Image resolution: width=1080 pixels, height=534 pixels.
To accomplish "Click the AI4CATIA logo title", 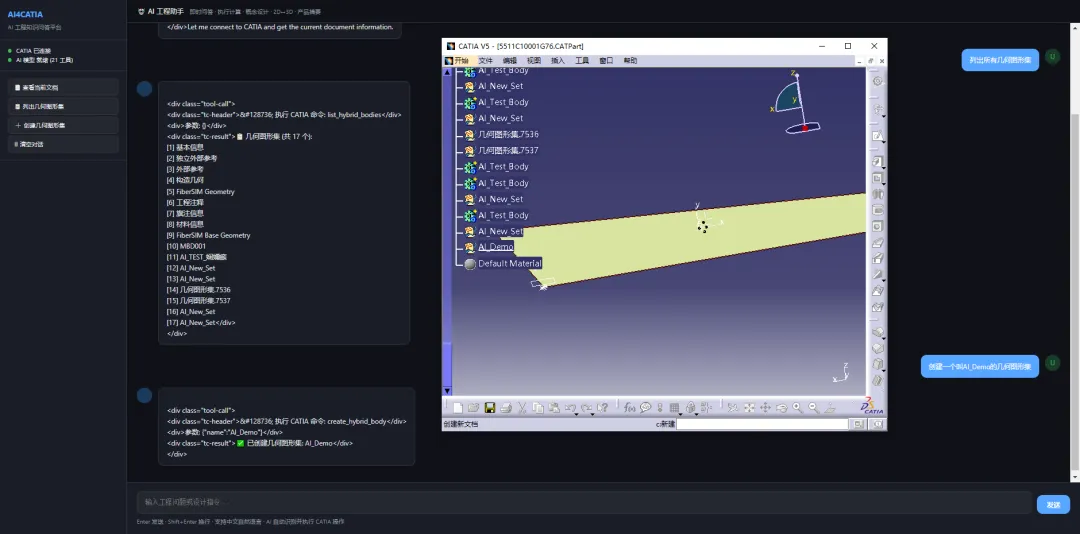I will (x=25, y=14).
